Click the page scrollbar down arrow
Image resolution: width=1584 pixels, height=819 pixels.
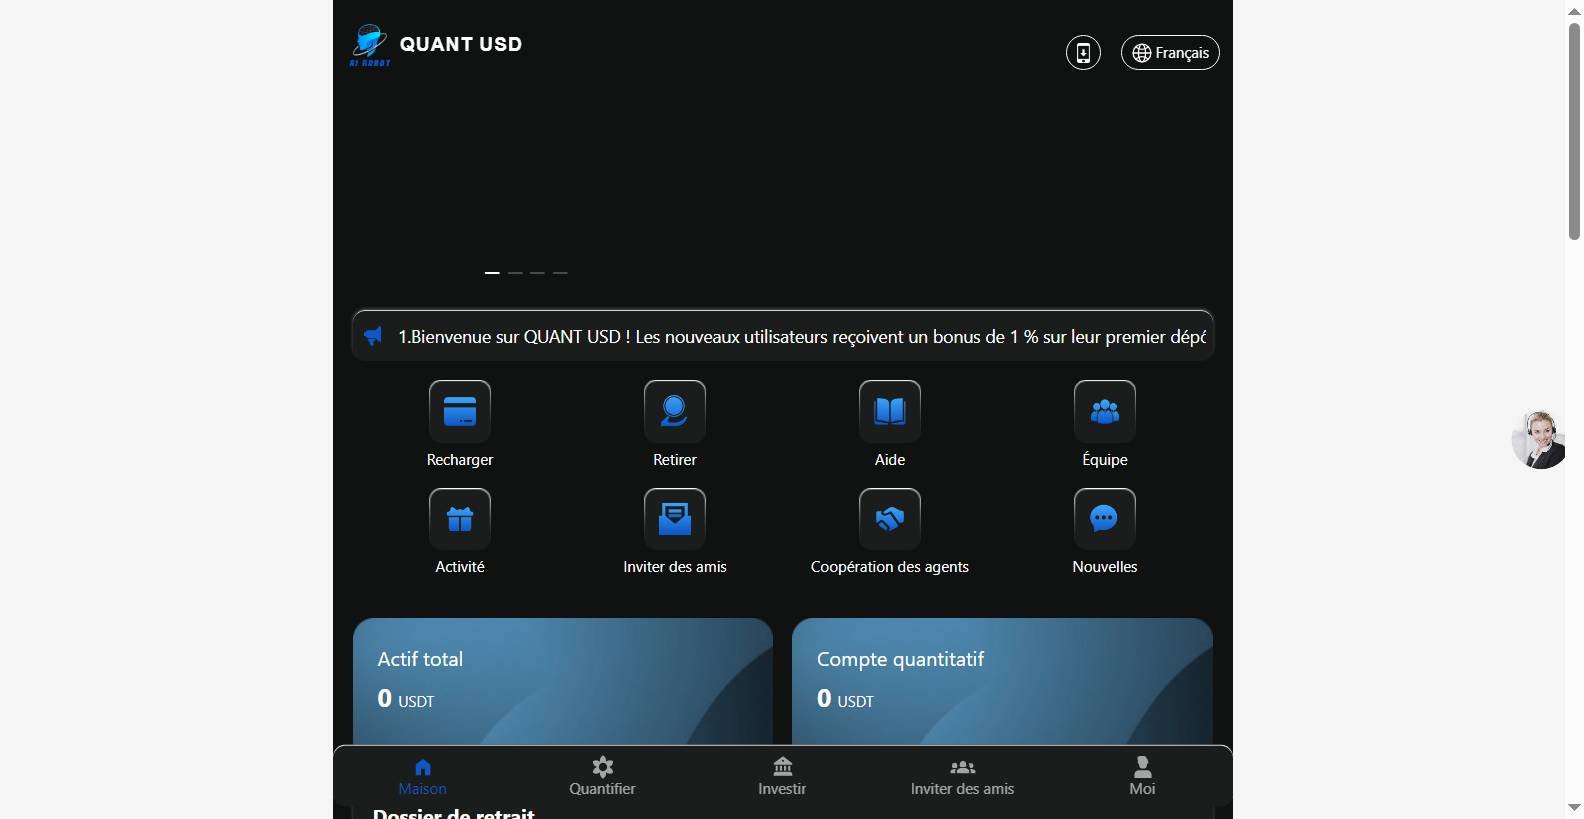(x=1574, y=807)
